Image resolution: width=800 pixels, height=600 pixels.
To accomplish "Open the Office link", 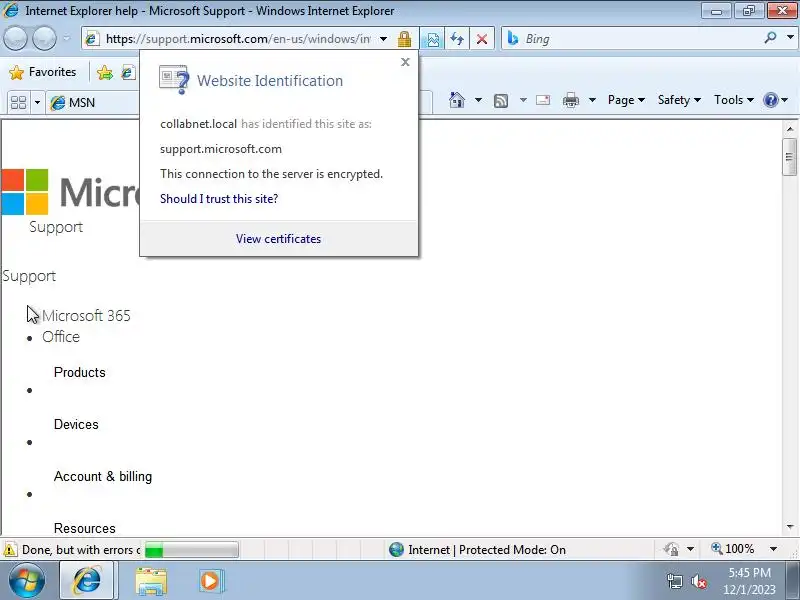I will [x=61, y=337].
